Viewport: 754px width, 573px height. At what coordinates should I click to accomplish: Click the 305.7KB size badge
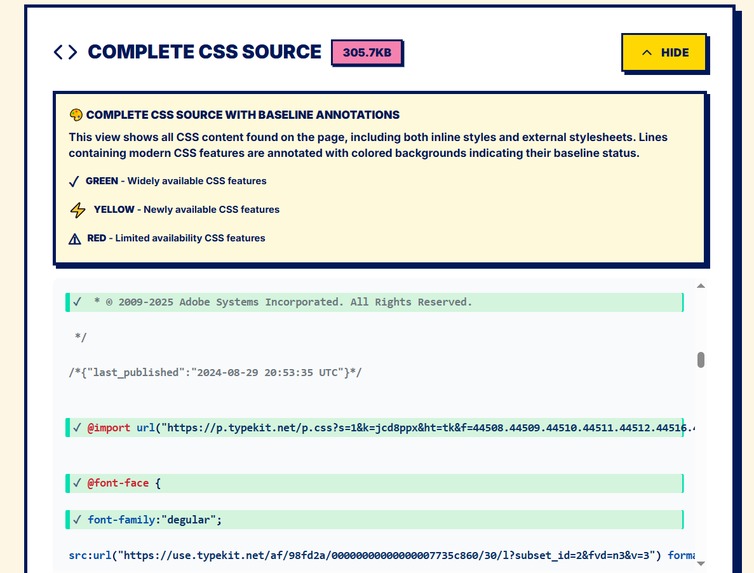366,52
